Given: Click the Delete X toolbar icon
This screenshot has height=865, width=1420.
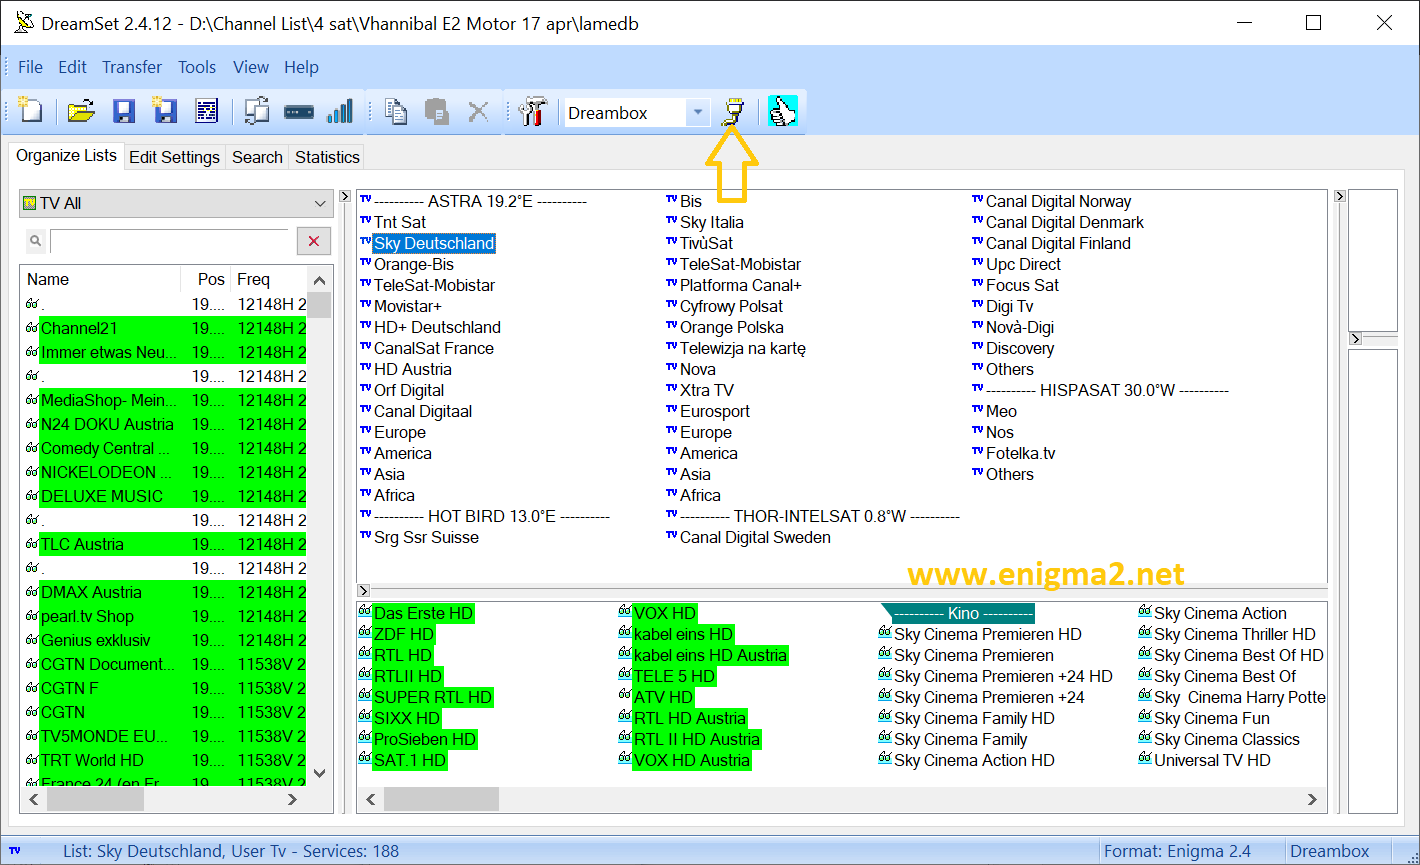Looking at the screenshot, I should coord(479,112).
